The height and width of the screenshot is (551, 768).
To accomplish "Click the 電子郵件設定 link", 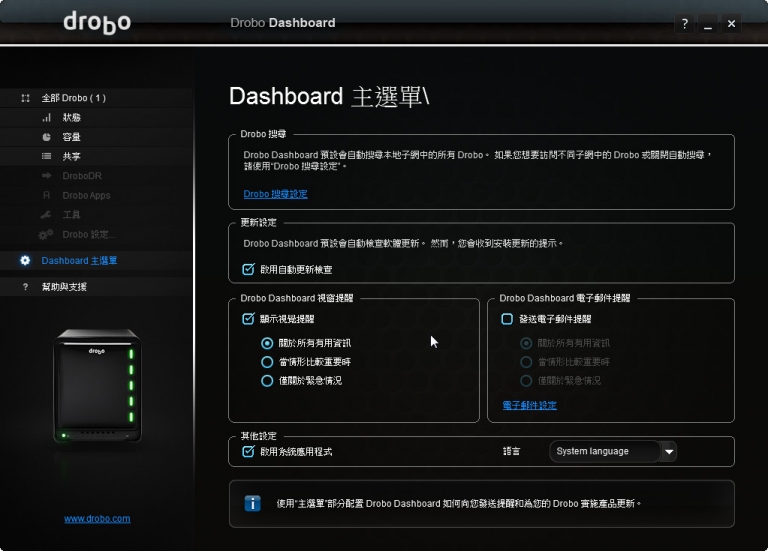I will coord(529,406).
